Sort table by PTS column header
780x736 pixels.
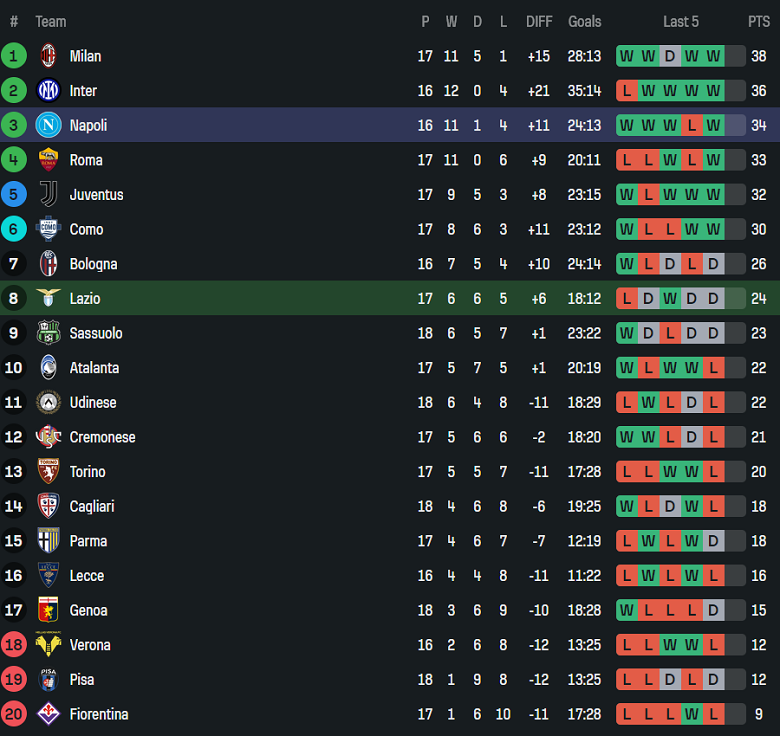pos(758,21)
